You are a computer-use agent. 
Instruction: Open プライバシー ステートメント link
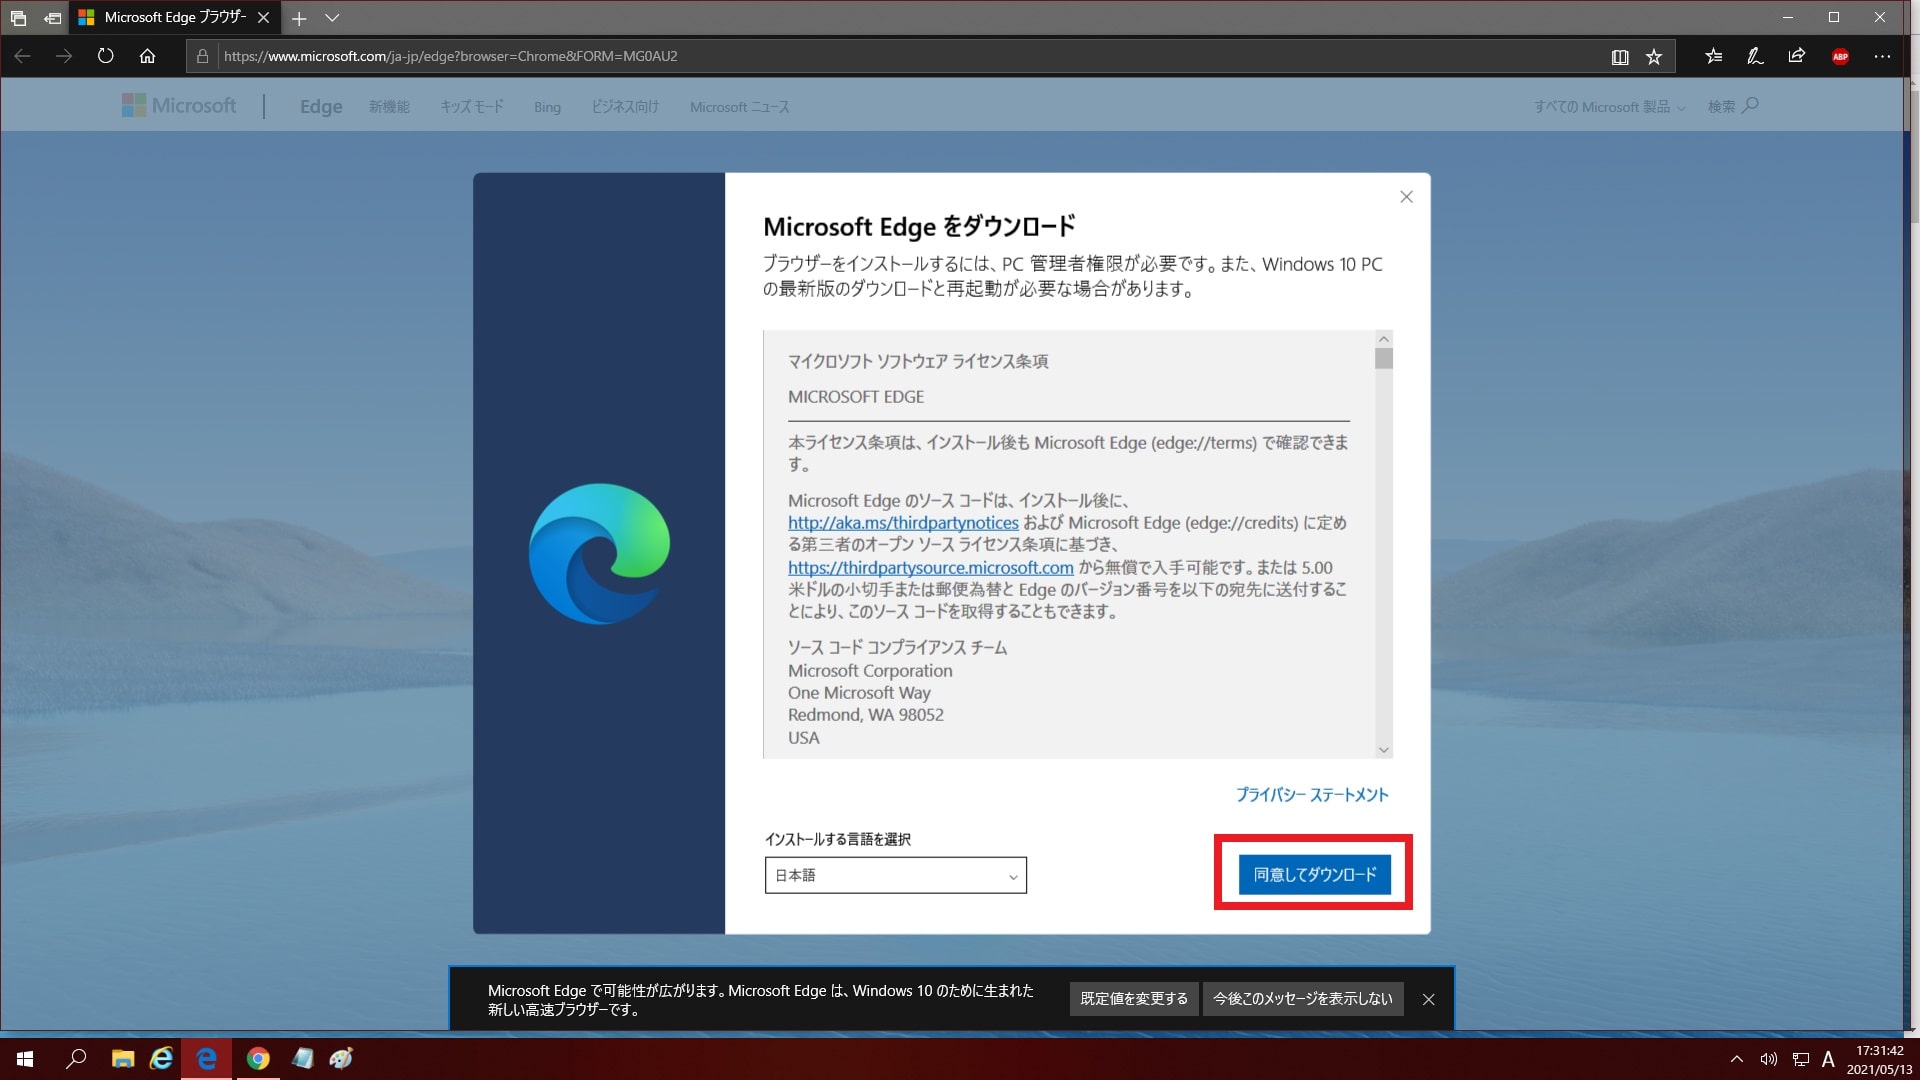(x=1312, y=795)
